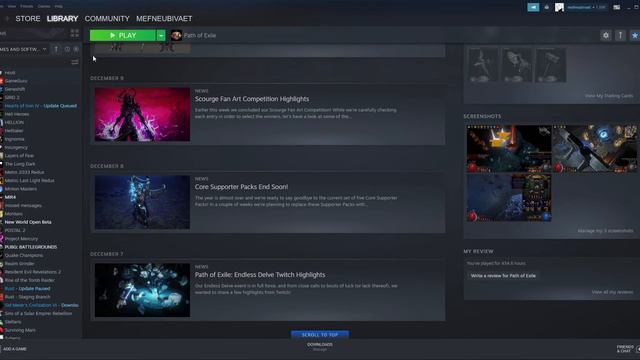640x360 pixels.
Task: Open the notifications bell in the title bar
Action: [547, 7]
